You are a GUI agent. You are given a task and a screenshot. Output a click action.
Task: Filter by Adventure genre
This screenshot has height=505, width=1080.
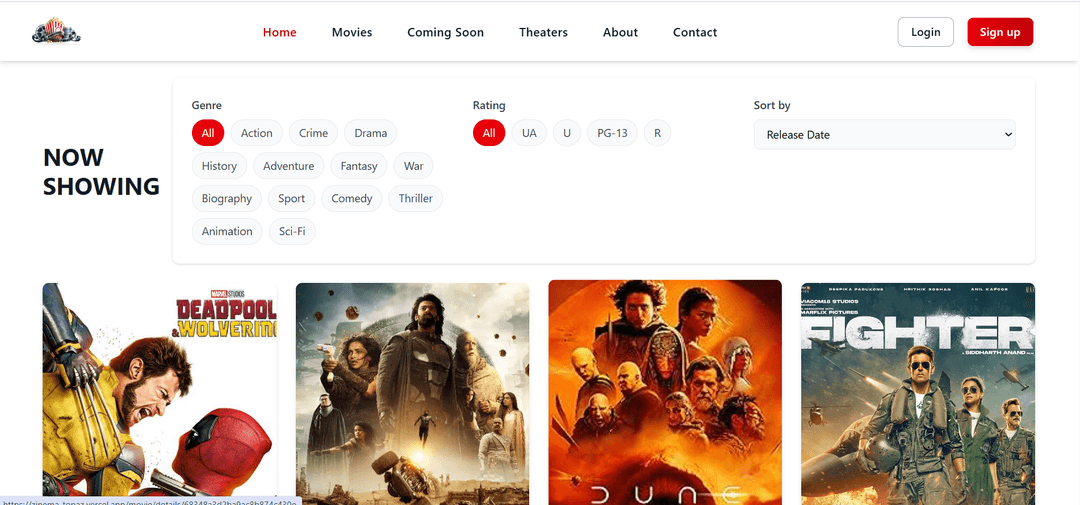[289, 166]
